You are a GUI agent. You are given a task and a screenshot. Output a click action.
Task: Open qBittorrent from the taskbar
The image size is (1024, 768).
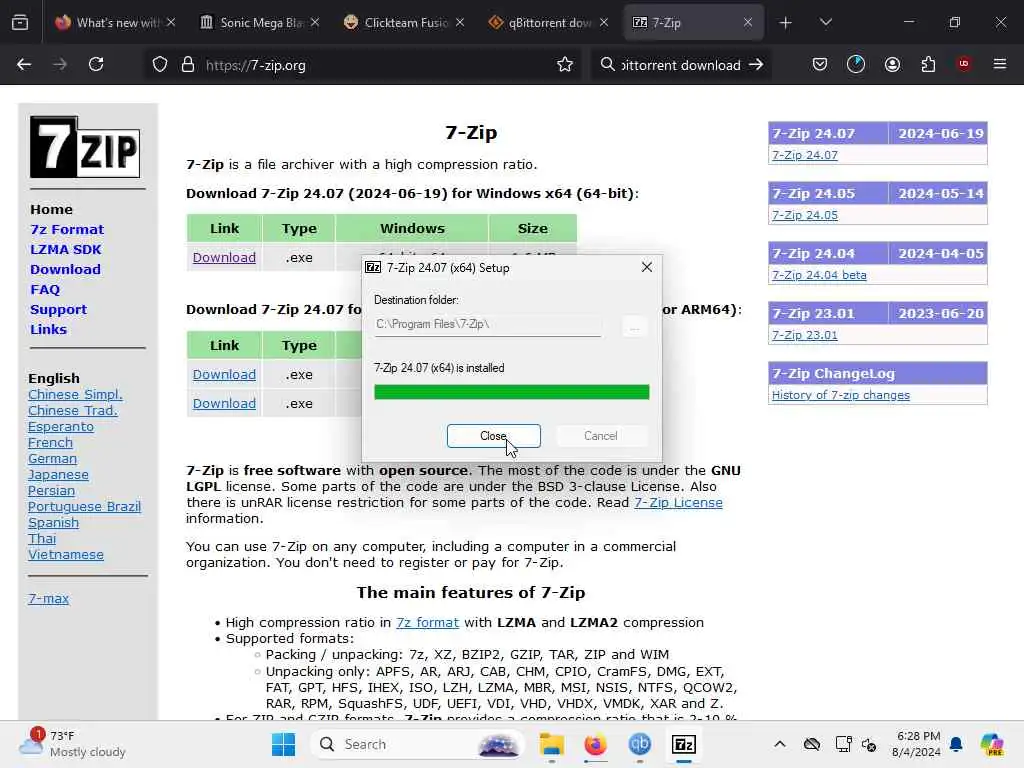639,744
